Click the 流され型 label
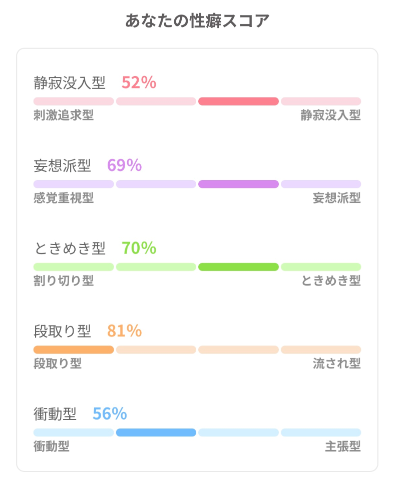Image resolution: width=393 pixels, height=480 pixels. (x=337, y=363)
